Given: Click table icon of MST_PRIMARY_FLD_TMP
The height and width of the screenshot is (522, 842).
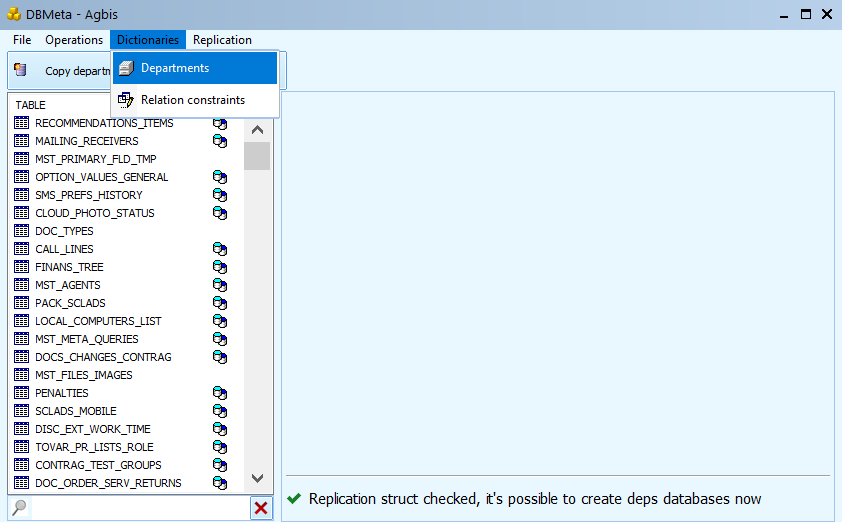Looking at the screenshot, I should (21, 159).
